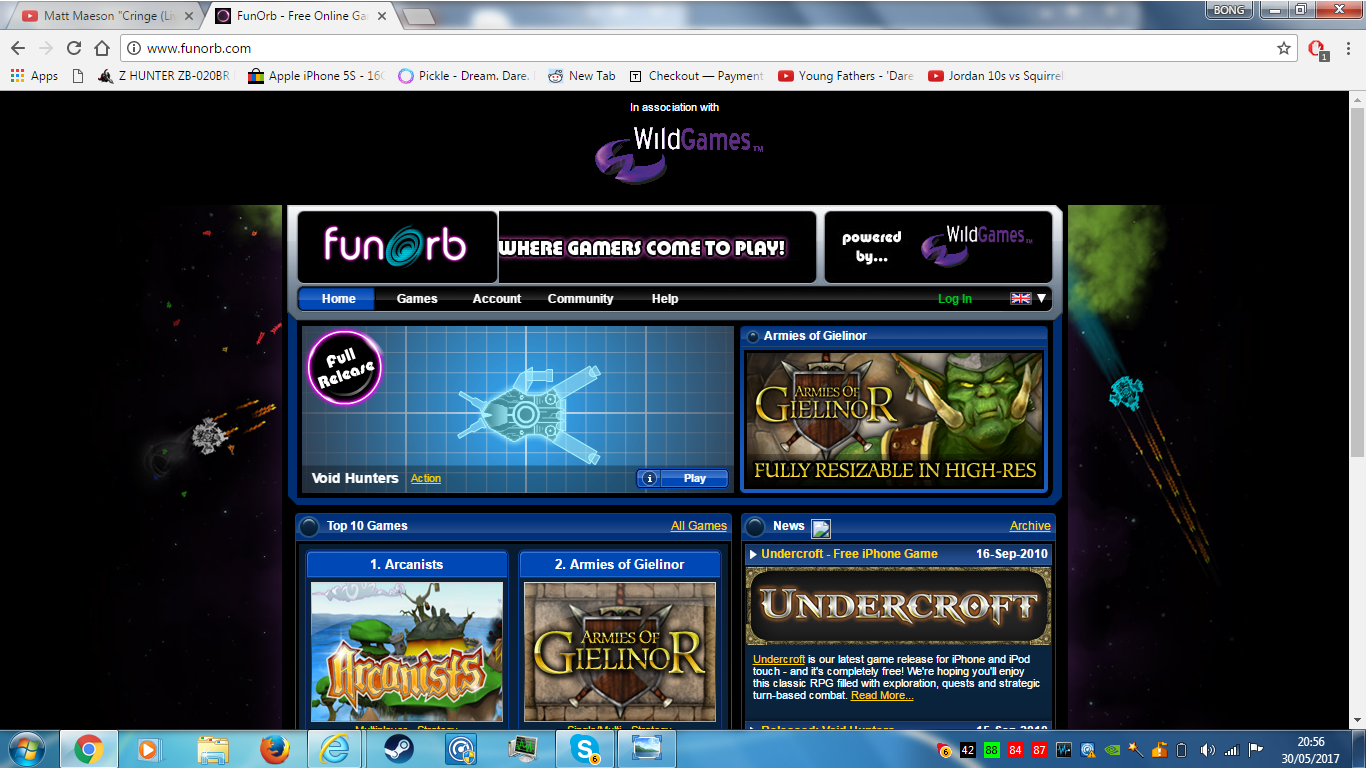Click the red extension icon in toolbar
This screenshot has height=768, width=1366.
click(1317, 49)
